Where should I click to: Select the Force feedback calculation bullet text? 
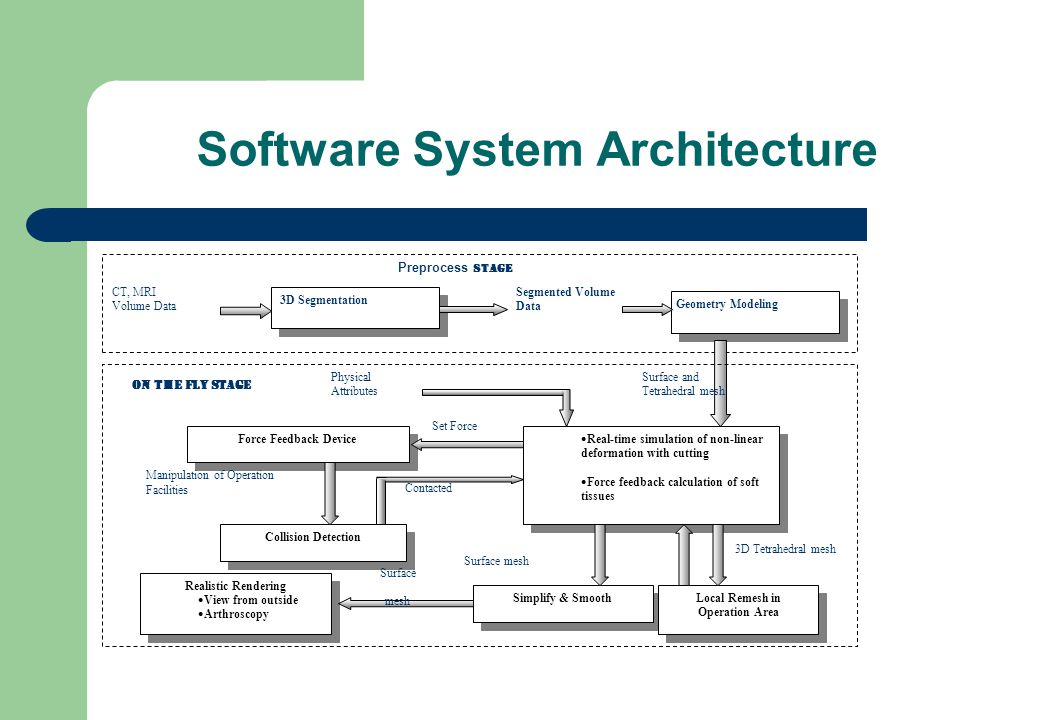click(670, 489)
